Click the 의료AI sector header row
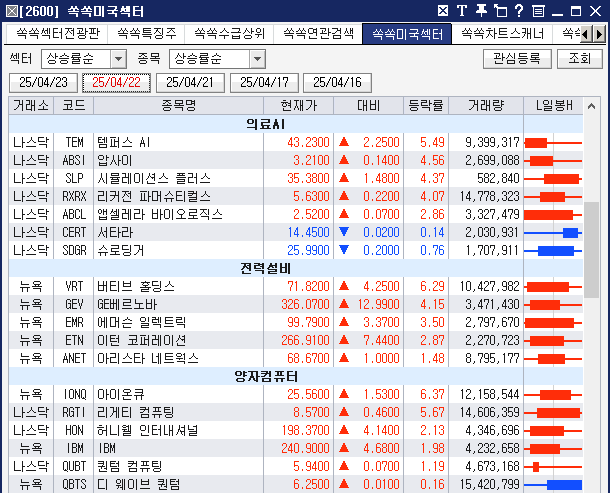The width and height of the screenshot is (610, 493). tap(266, 124)
